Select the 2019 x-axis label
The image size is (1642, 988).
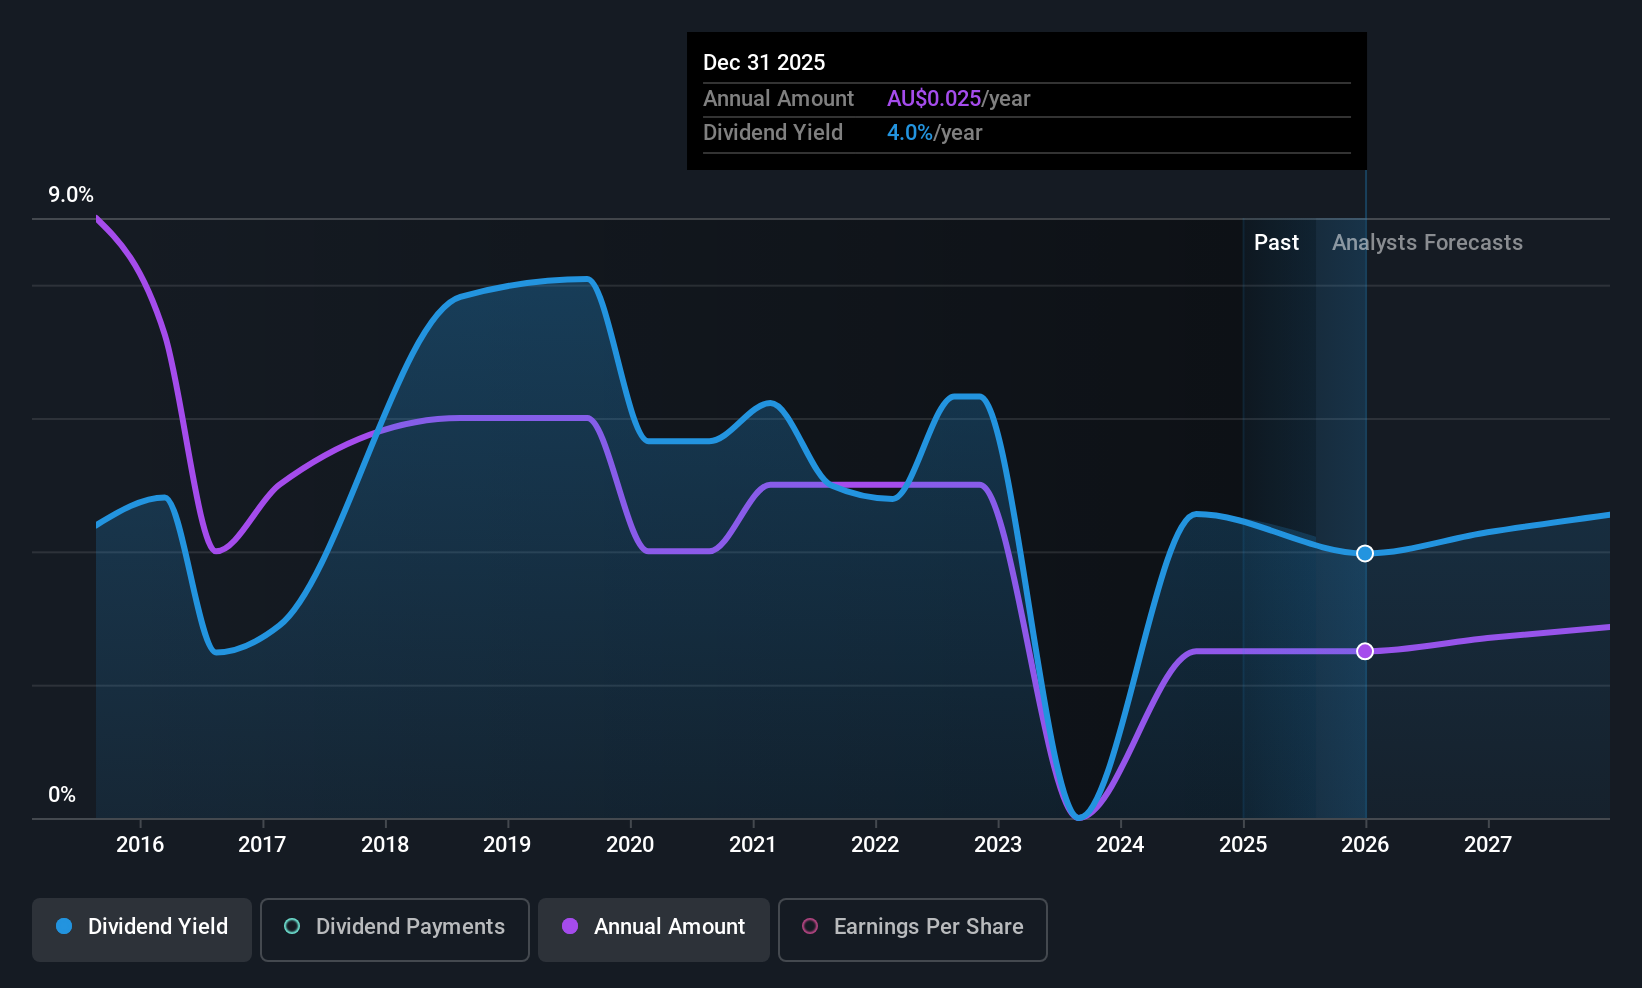507,844
